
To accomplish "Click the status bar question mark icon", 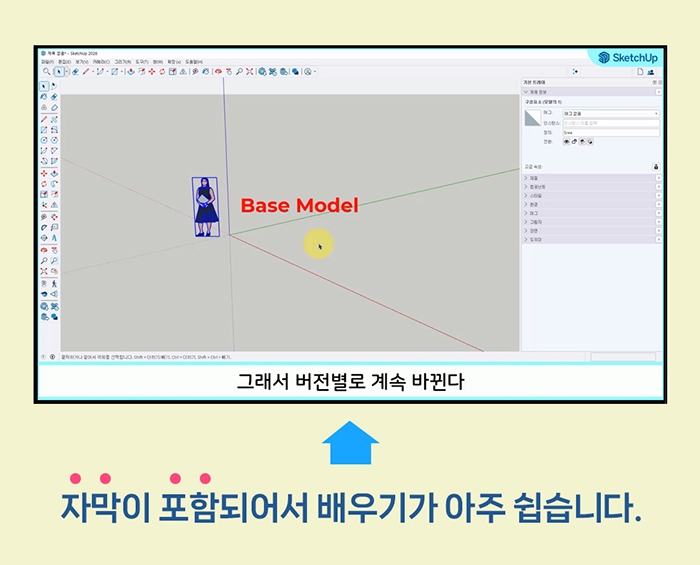I will 43,357.
